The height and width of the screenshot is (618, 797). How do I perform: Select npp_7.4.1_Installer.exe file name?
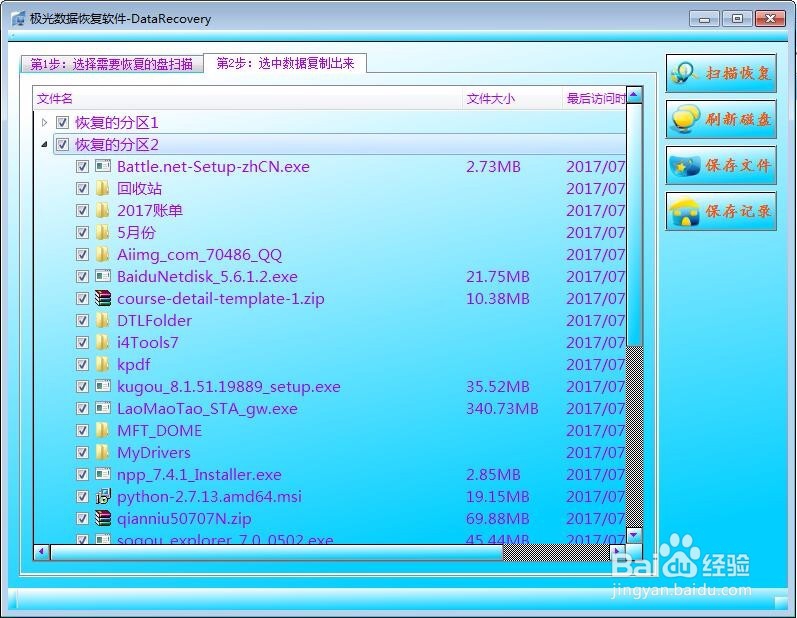click(199, 475)
